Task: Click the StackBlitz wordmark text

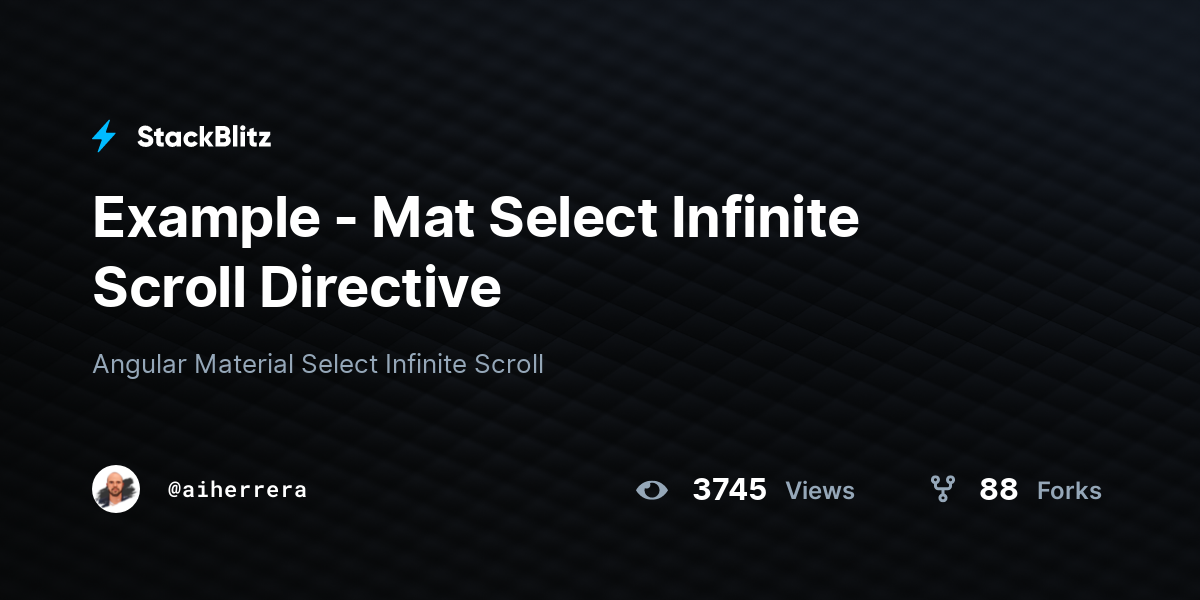Action: (204, 137)
